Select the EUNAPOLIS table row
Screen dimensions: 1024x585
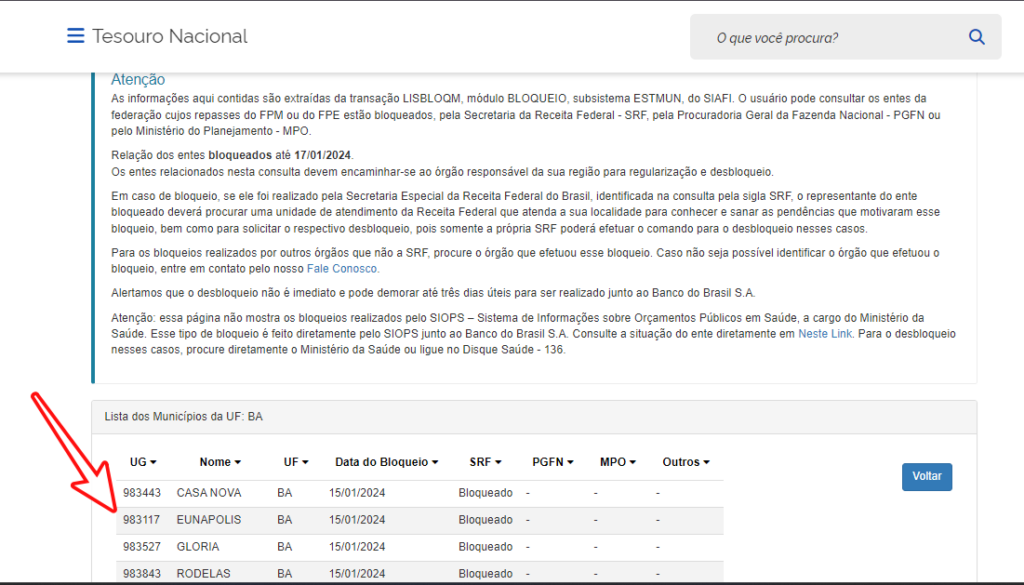pos(420,520)
